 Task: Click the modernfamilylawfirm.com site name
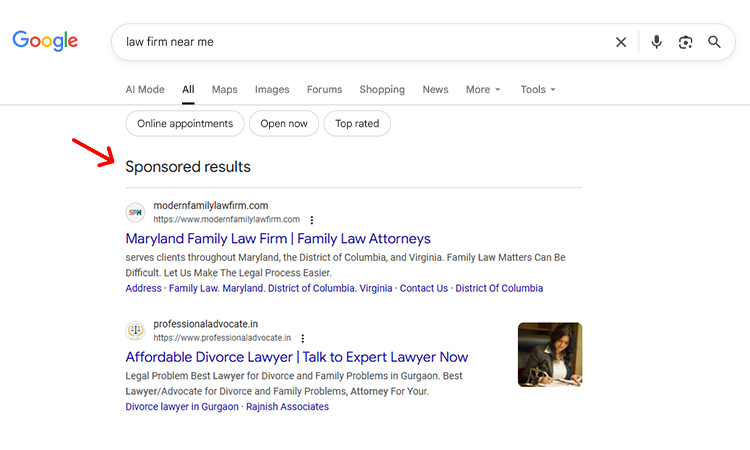click(210, 206)
